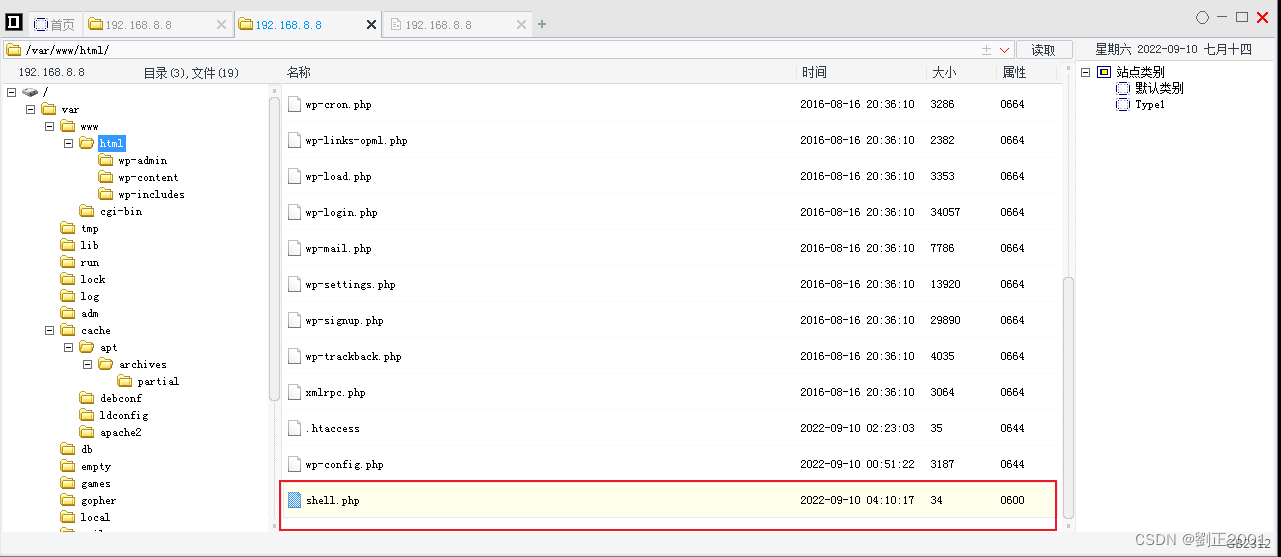Collapse the root / tree node

(12, 92)
